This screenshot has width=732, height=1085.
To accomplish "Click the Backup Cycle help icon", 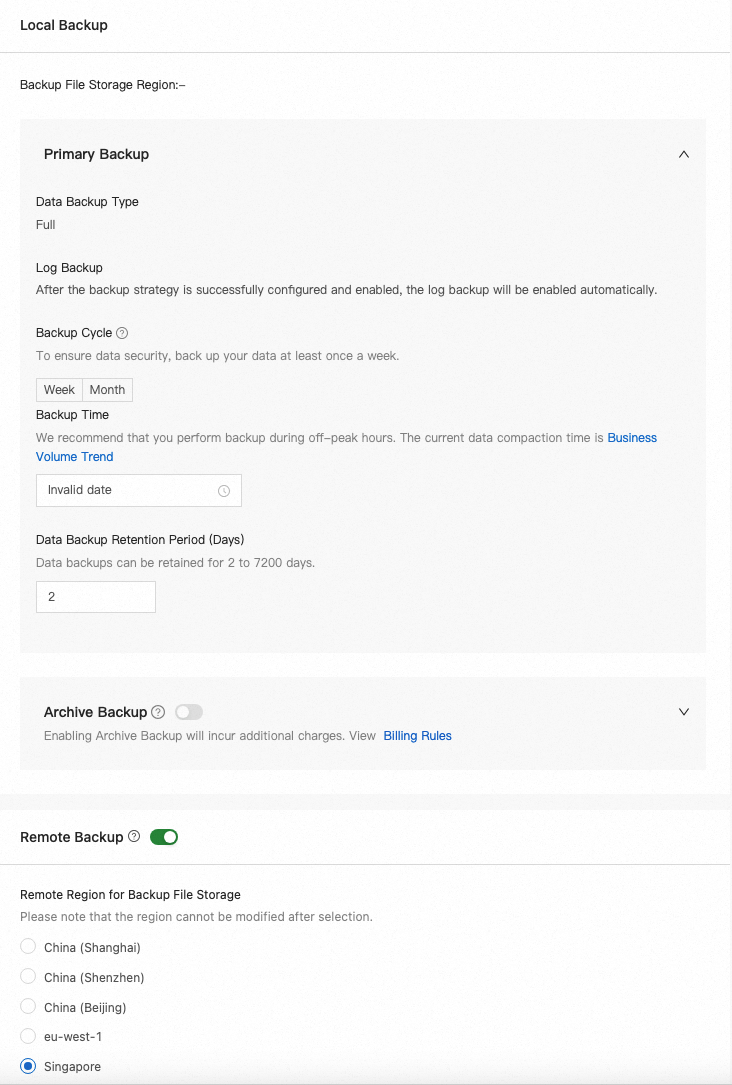I will [122, 333].
